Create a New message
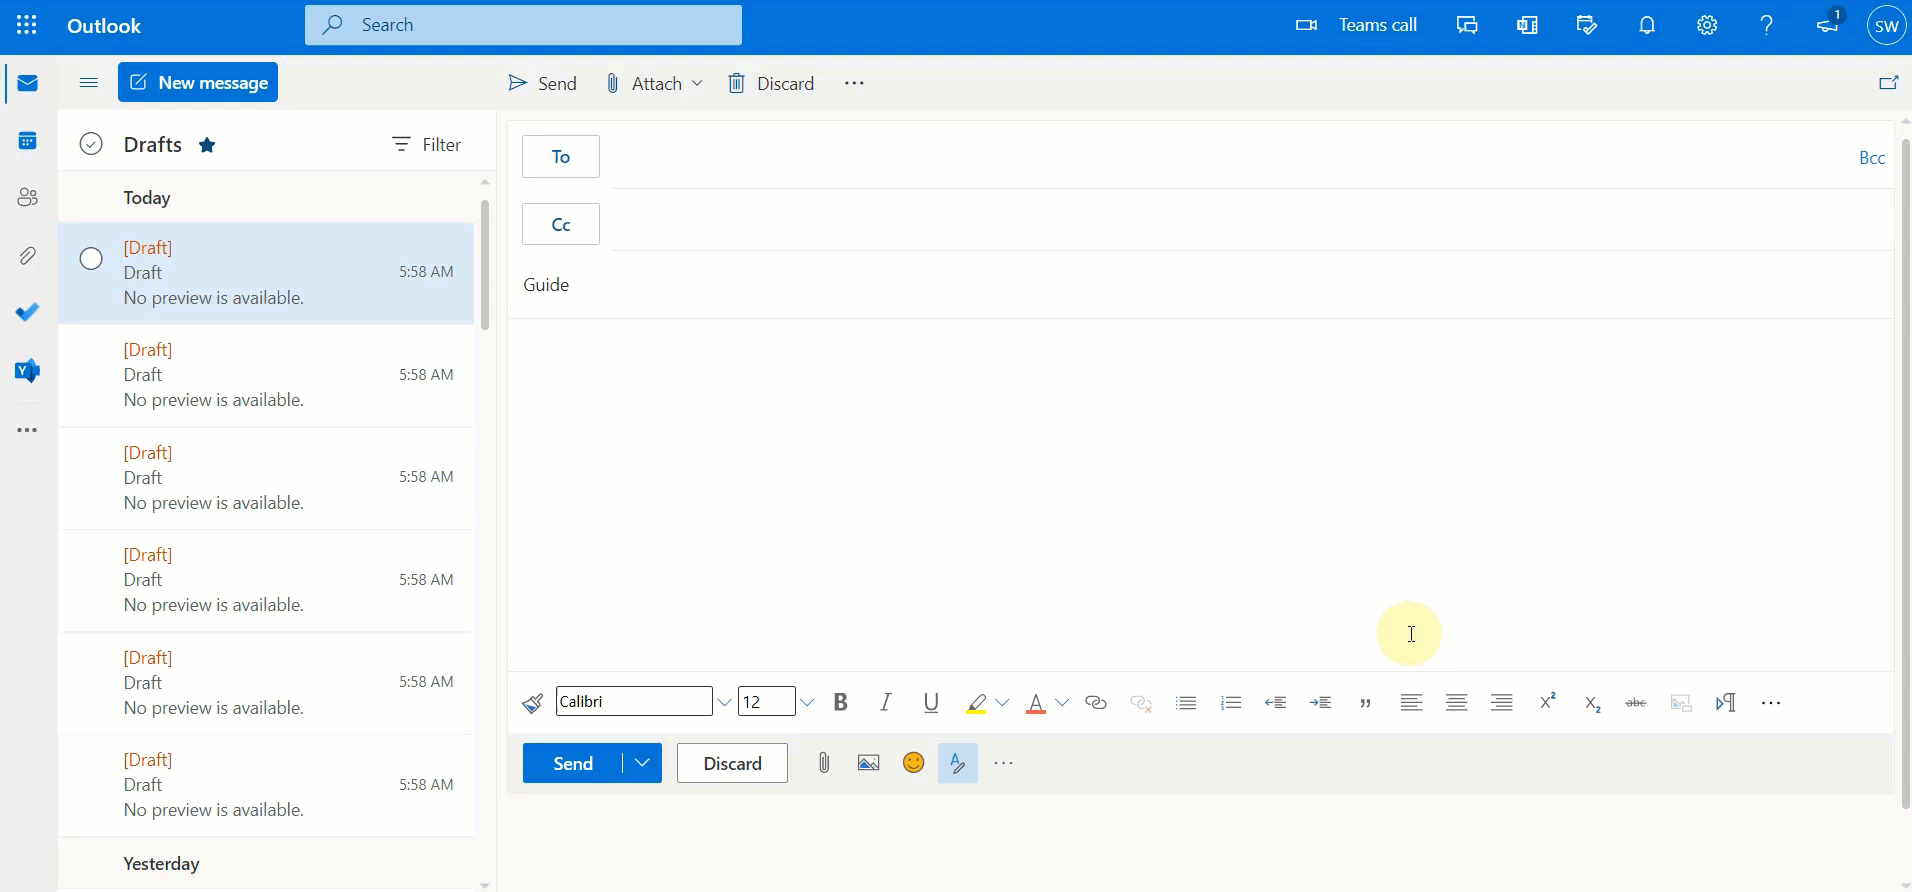This screenshot has width=1912, height=892. pyautogui.click(x=198, y=82)
